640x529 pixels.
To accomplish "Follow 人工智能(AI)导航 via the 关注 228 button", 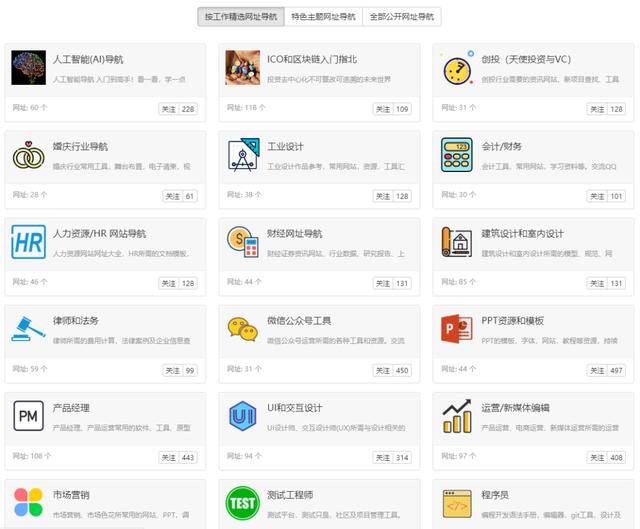I will pyautogui.click(x=178, y=109).
